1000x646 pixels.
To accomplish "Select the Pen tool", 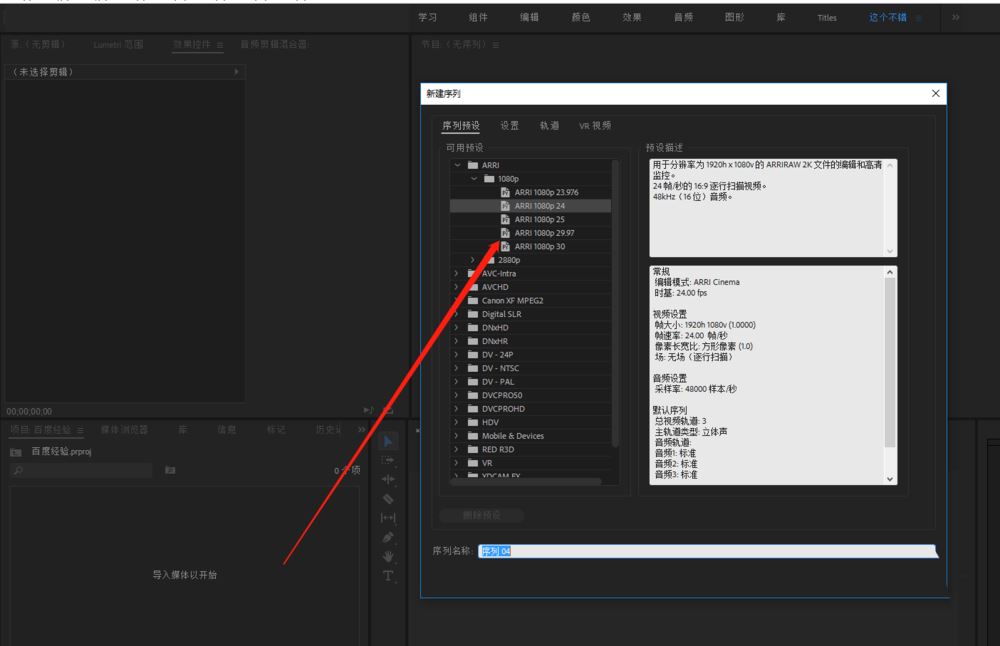I will pos(389,537).
